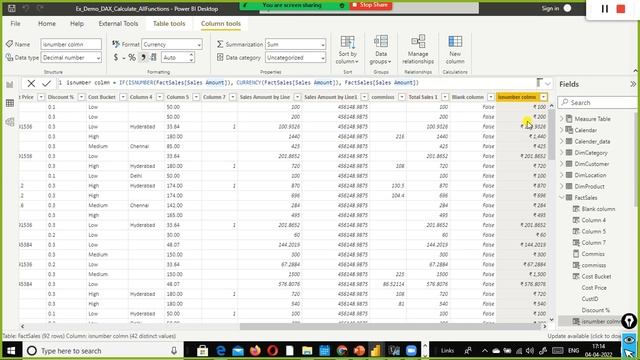Switch to Data view icon

(x=10, y=103)
